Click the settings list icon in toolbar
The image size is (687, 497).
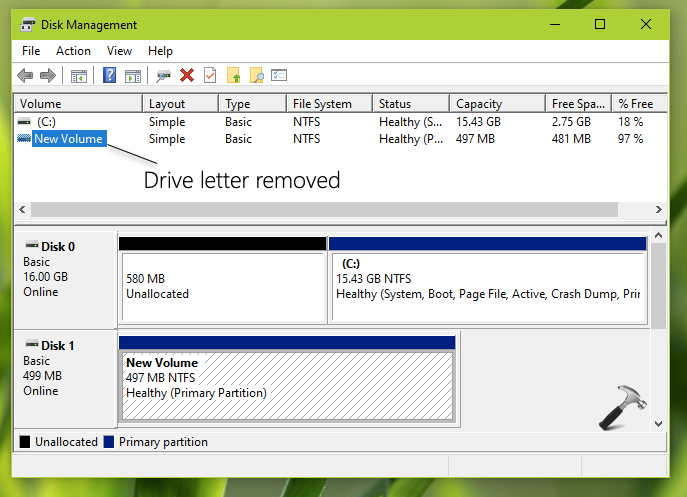pos(280,75)
